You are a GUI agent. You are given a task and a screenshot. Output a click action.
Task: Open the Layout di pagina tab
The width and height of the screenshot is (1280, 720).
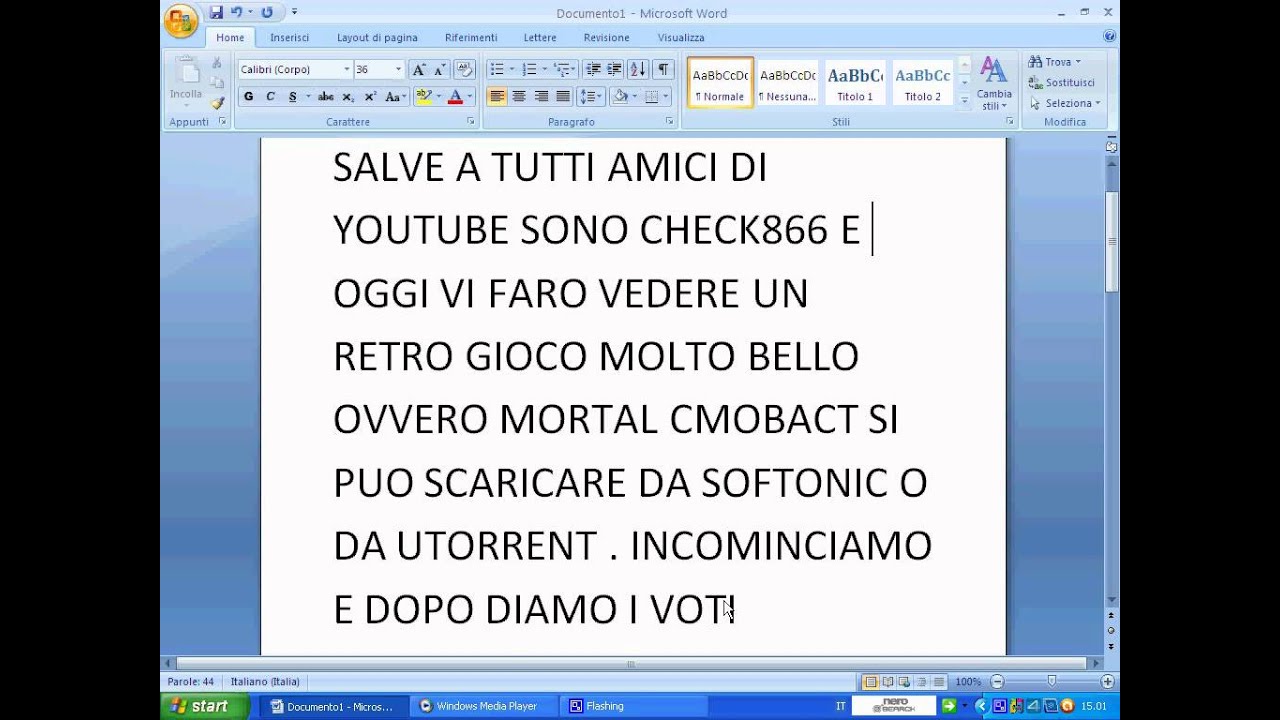377,37
